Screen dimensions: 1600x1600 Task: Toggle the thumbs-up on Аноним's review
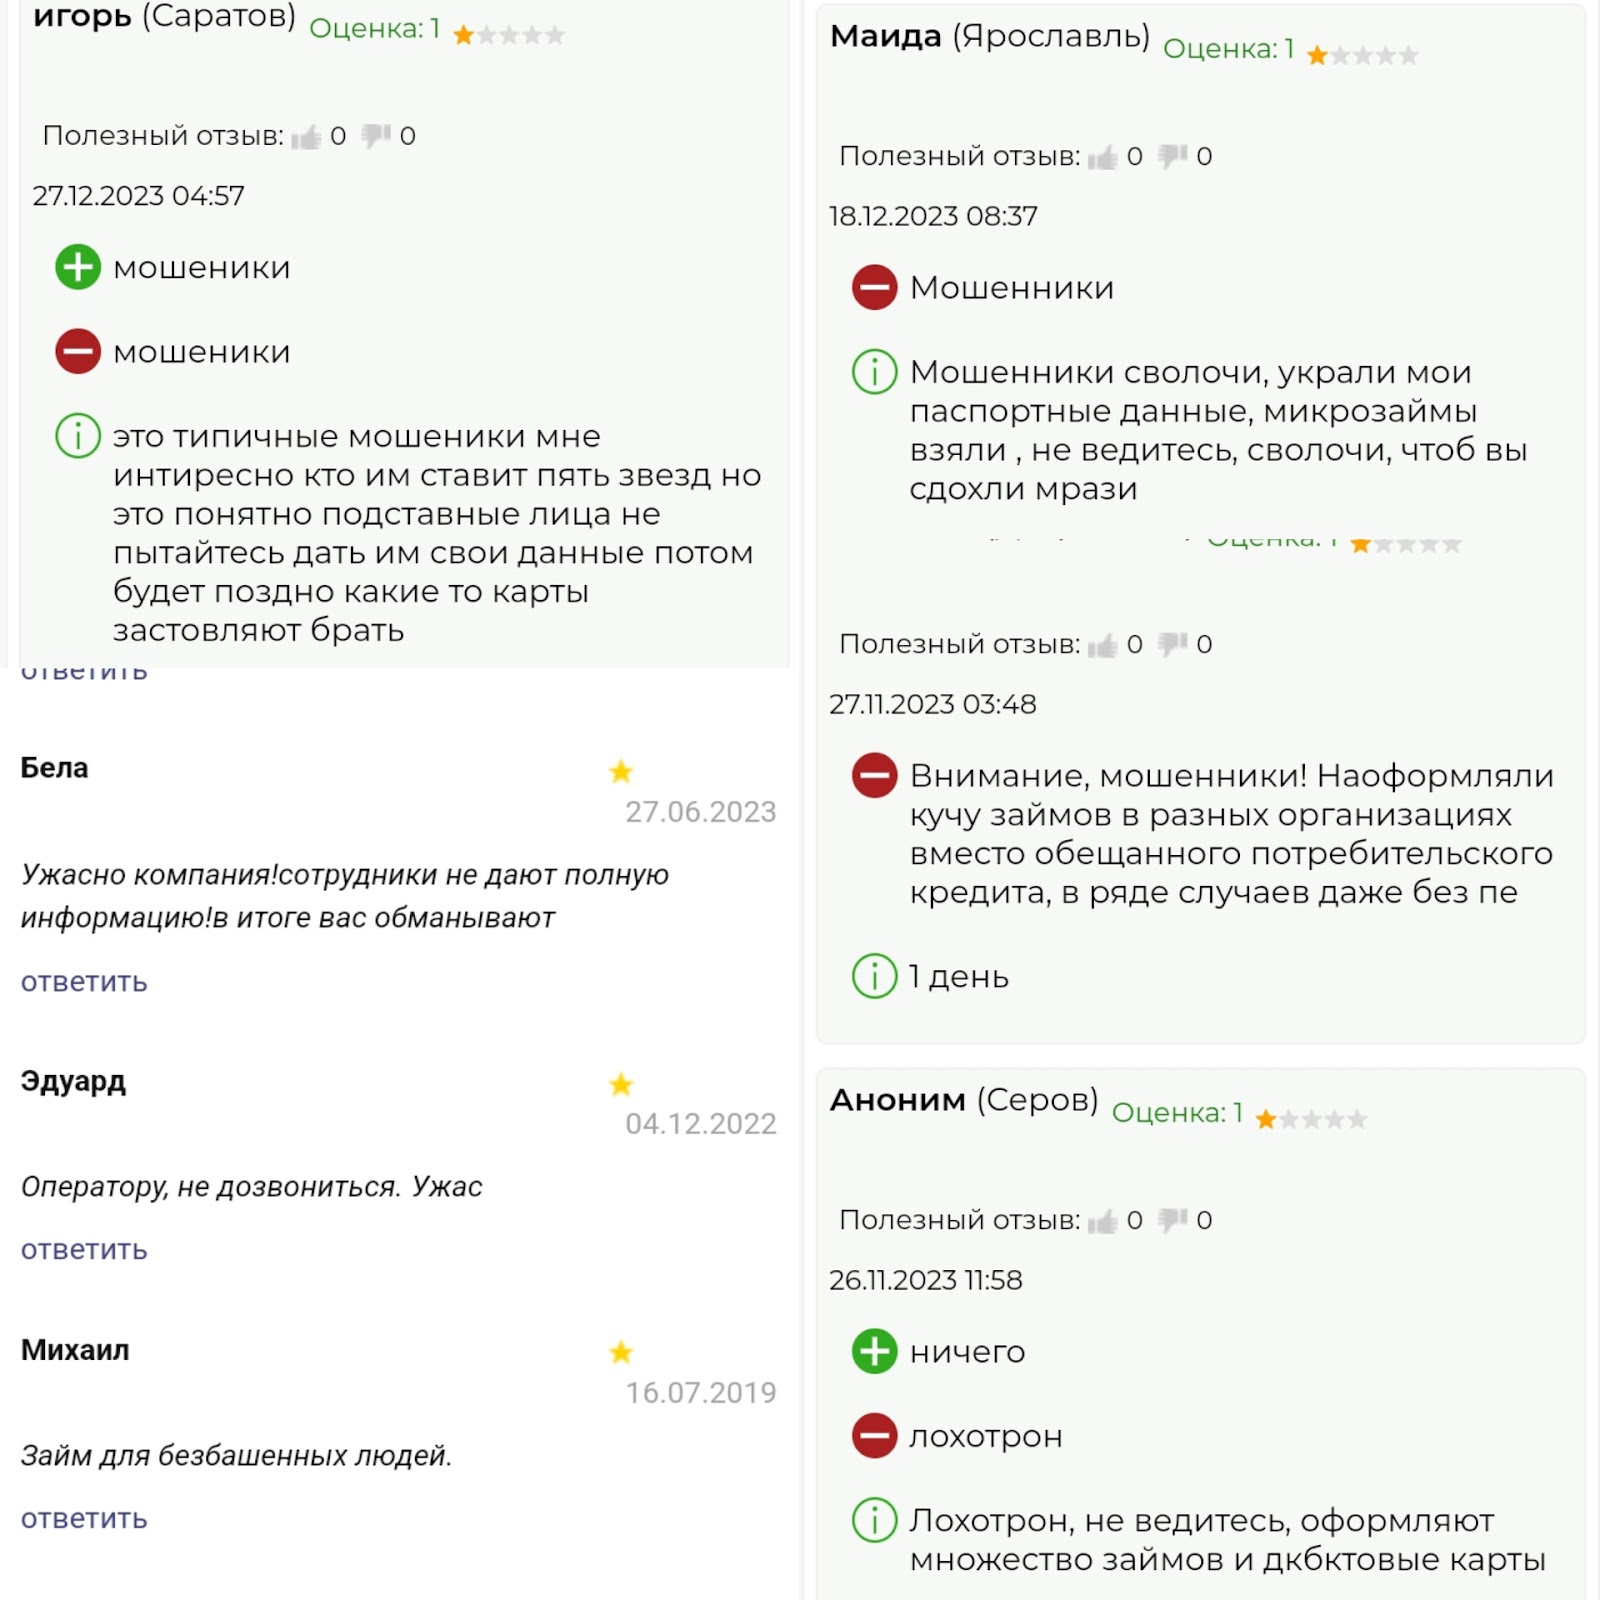tap(1101, 1220)
